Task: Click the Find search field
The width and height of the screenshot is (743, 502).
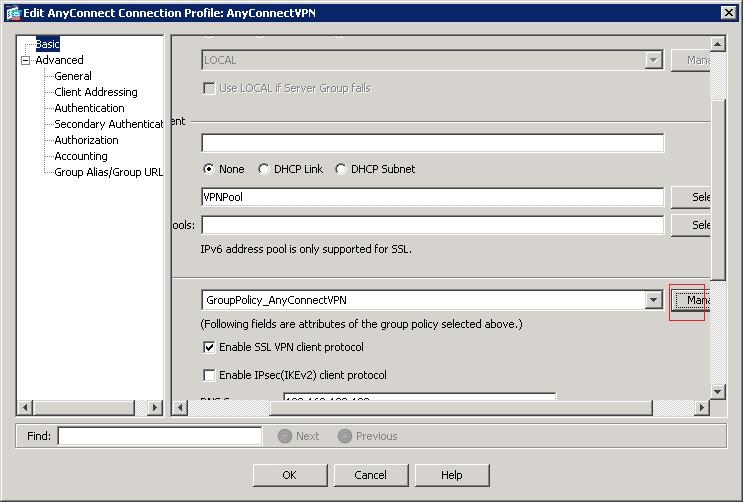Action: 160,436
